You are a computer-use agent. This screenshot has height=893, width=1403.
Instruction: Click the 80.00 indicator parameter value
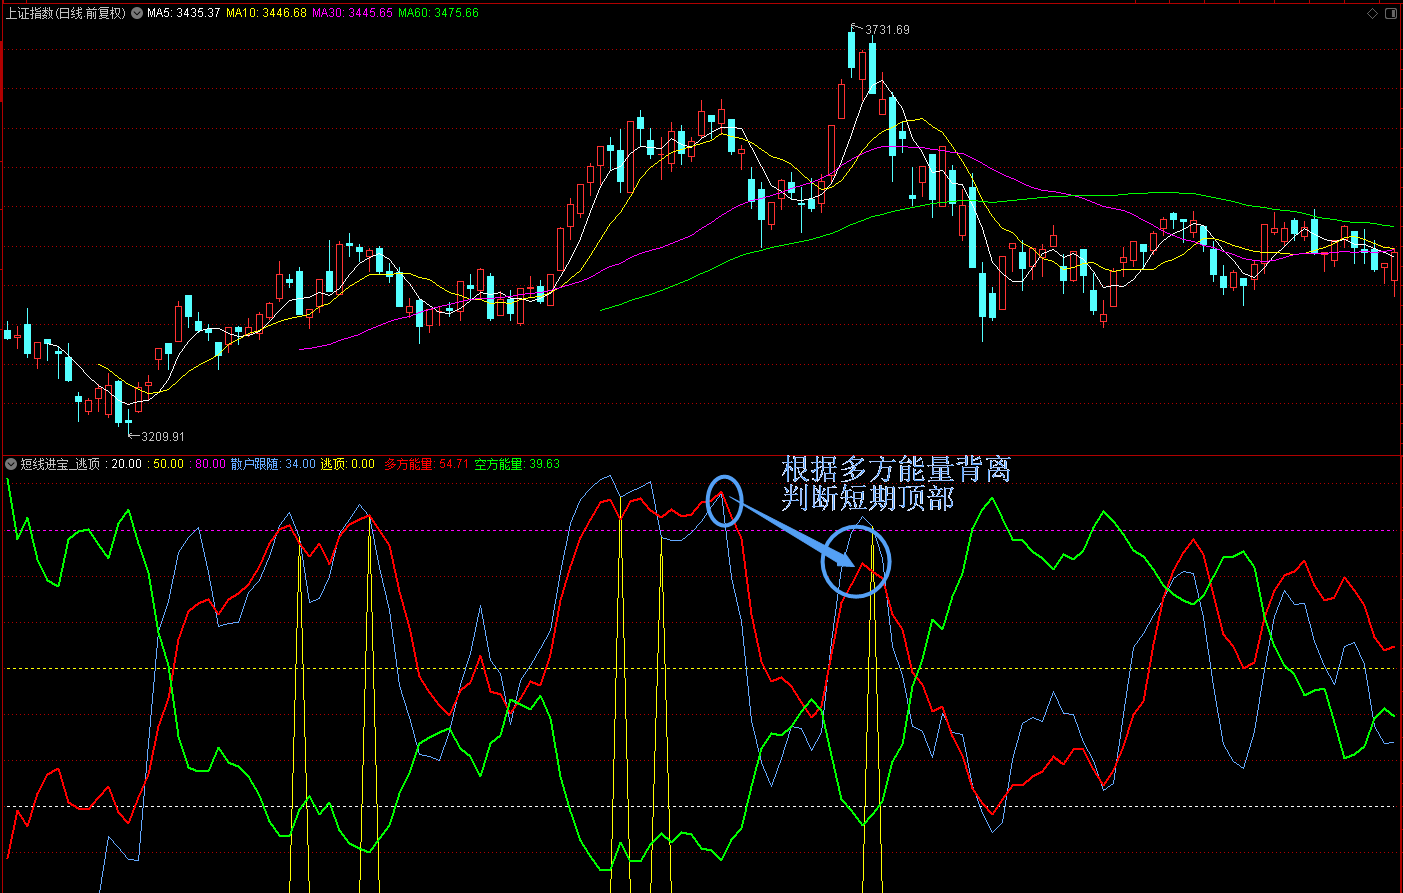[210, 464]
